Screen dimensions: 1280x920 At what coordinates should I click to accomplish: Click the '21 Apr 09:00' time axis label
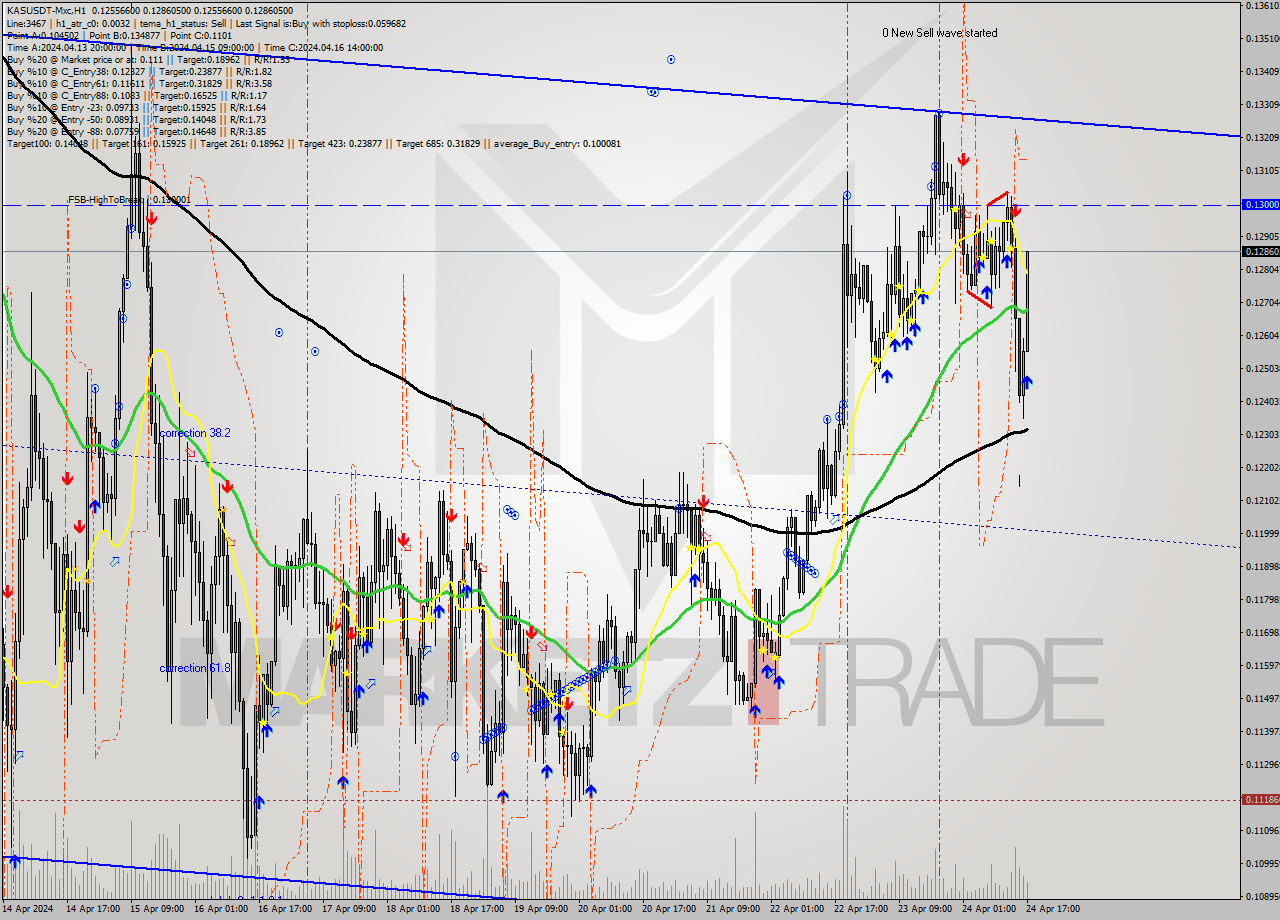coord(731,909)
